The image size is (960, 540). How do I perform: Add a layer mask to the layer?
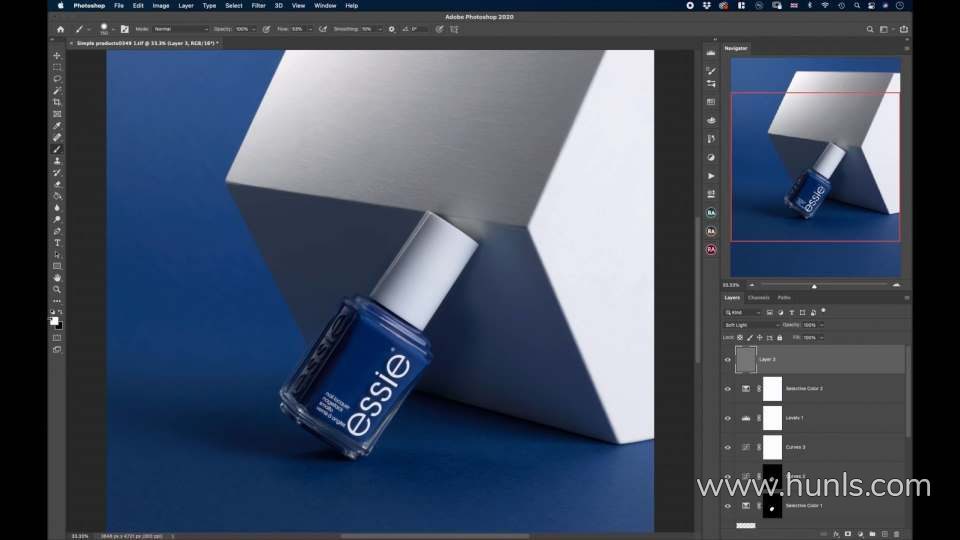pyautogui.click(x=848, y=534)
